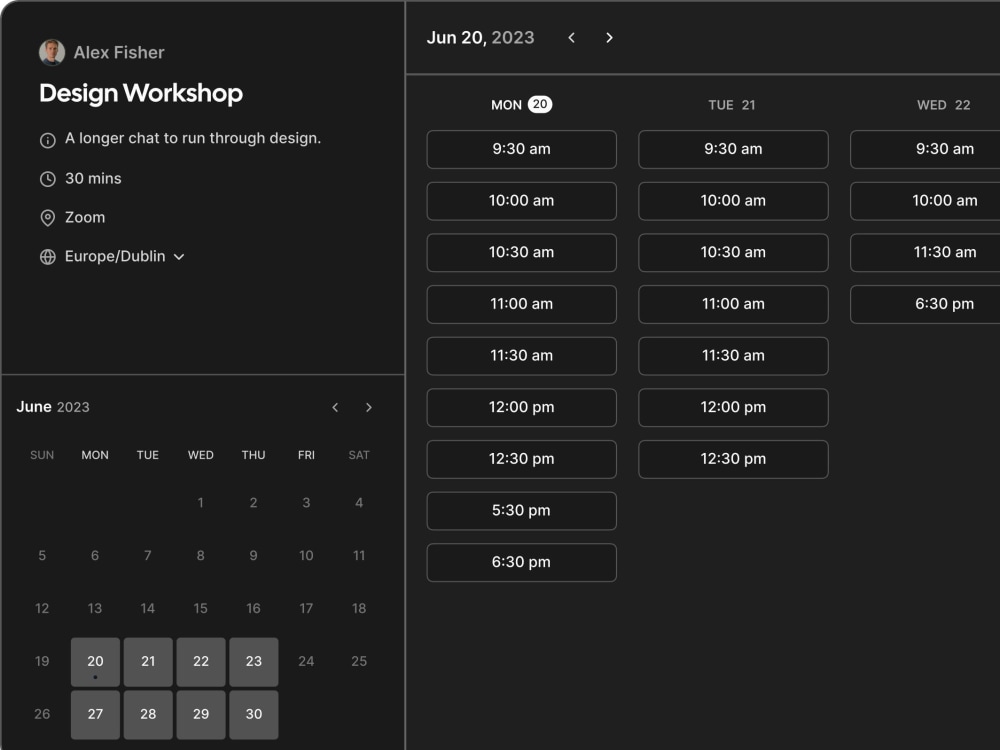The width and height of the screenshot is (1000, 750).
Task: Click the Jun 20, 2023 date heading
Action: click(480, 38)
